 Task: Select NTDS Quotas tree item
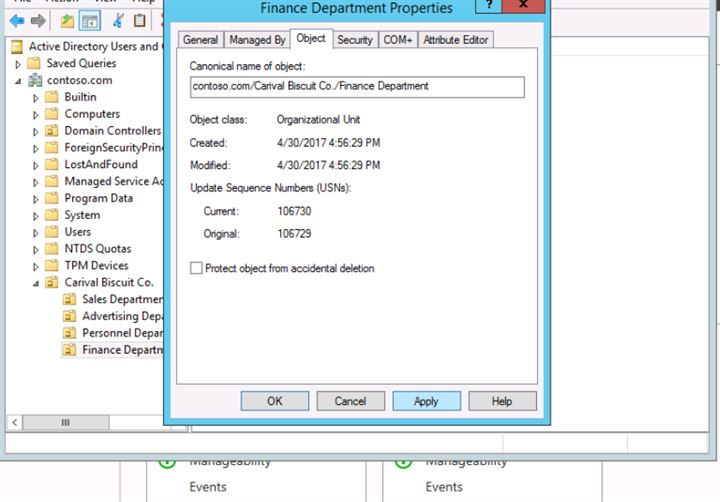(98, 248)
